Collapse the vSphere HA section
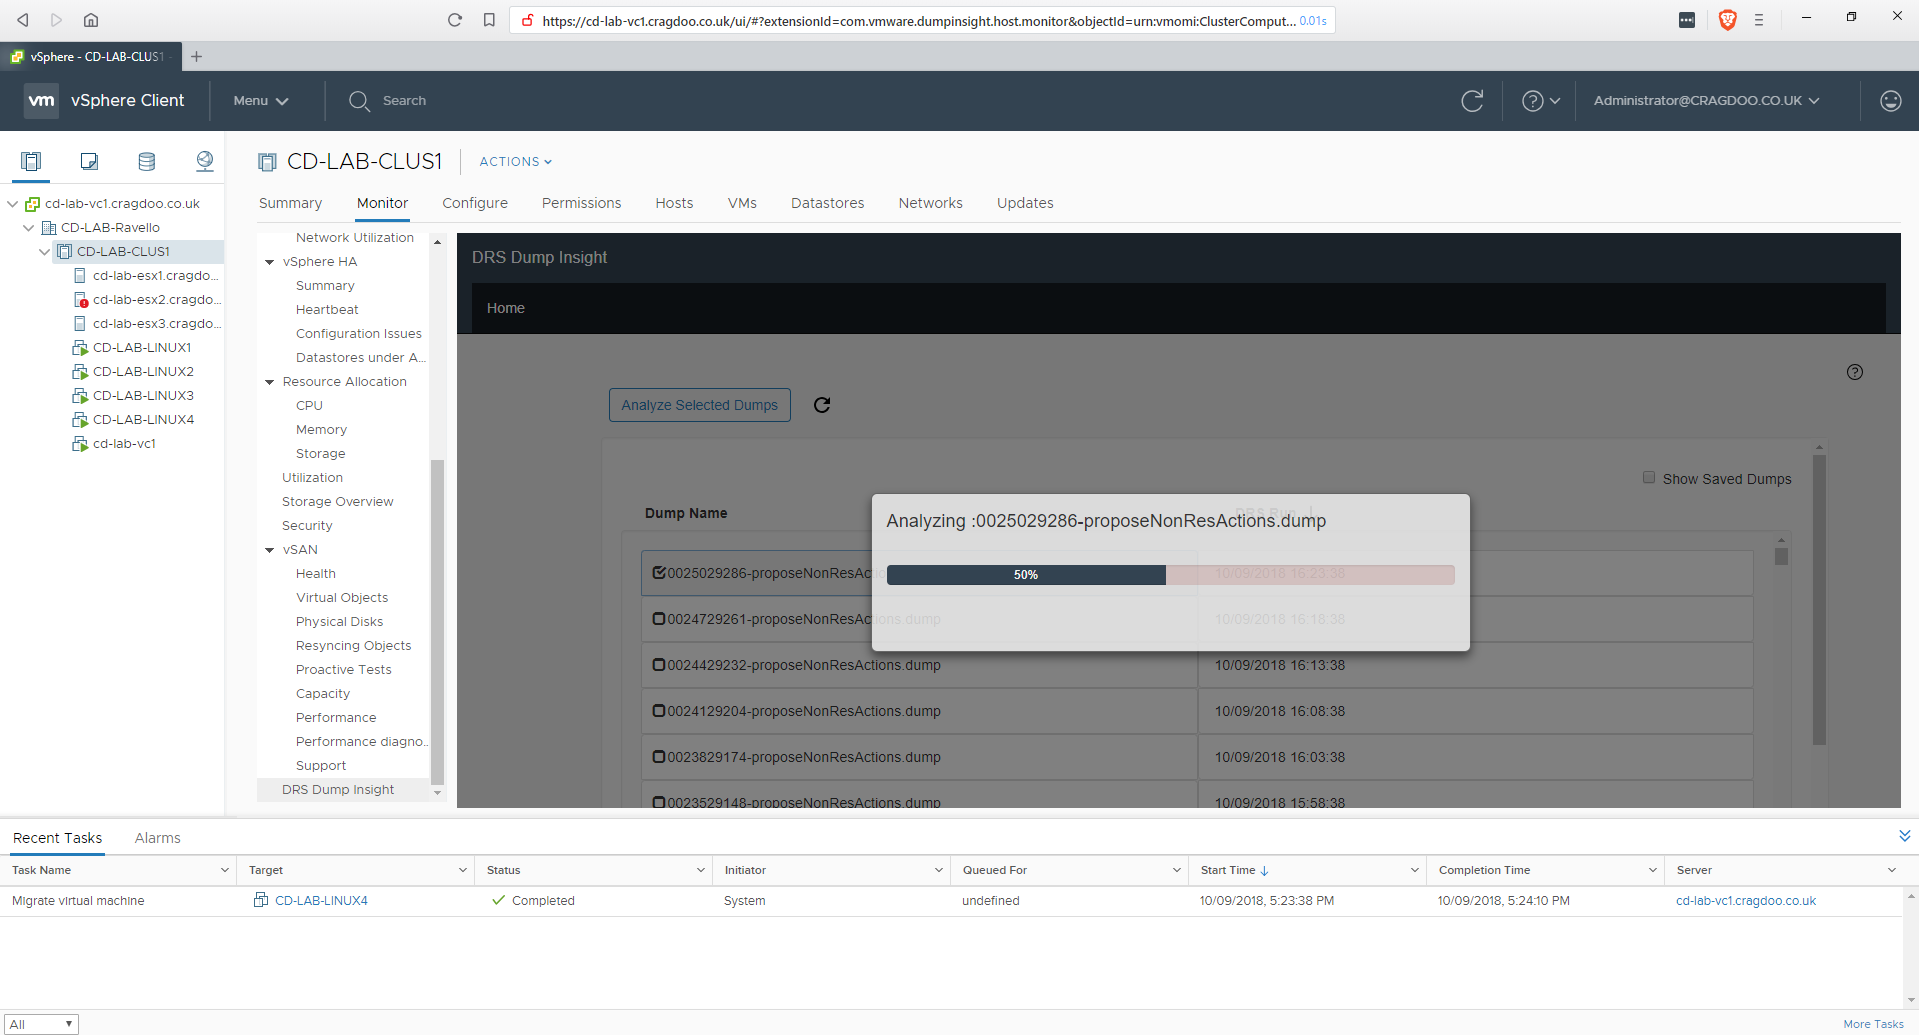Image resolution: width=1919 pixels, height=1035 pixels. tap(270, 262)
